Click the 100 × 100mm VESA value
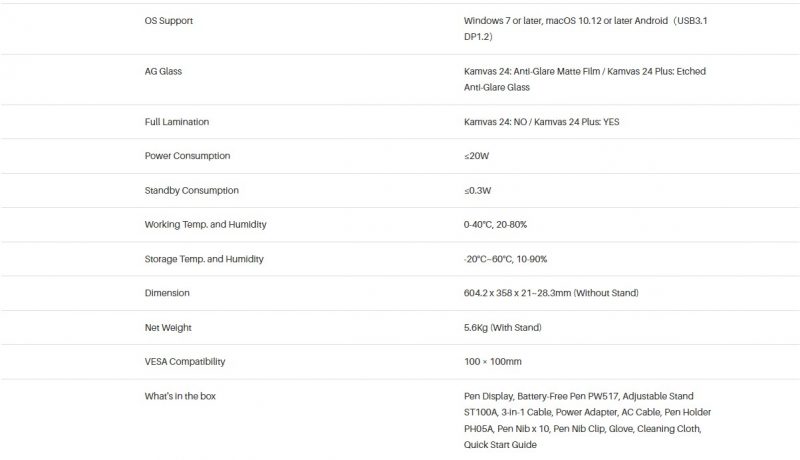The width and height of the screenshot is (800, 460). [492, 362]
